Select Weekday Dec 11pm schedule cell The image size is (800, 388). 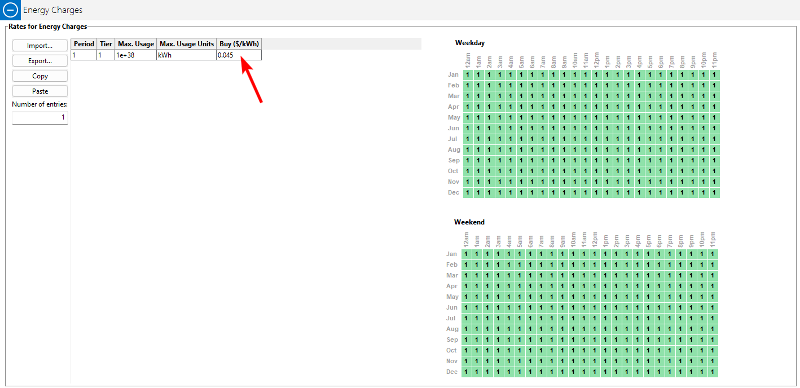tap(714, 193)
